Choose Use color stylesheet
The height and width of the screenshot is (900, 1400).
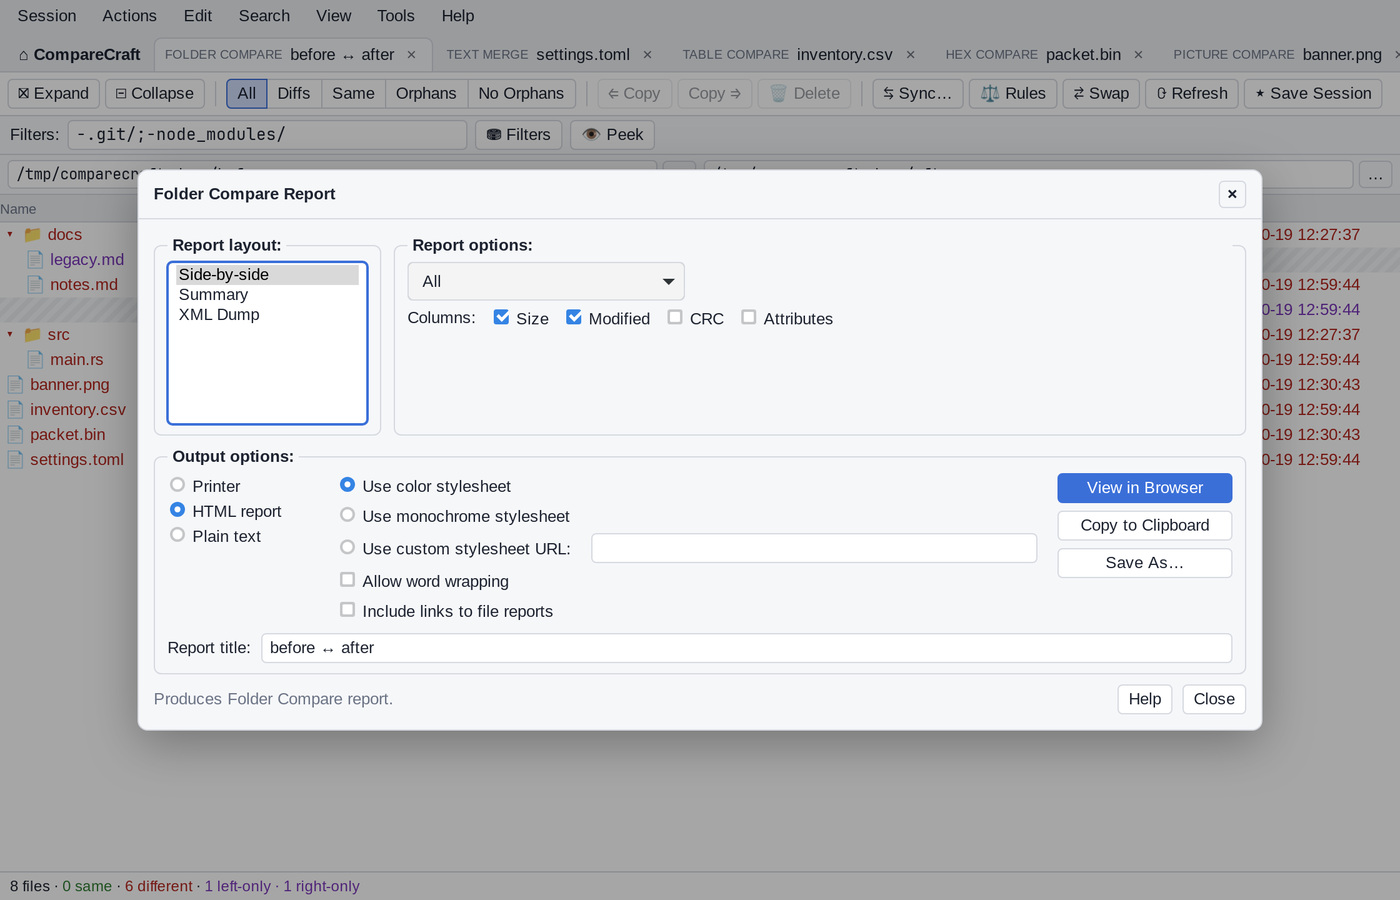(347, 485)
